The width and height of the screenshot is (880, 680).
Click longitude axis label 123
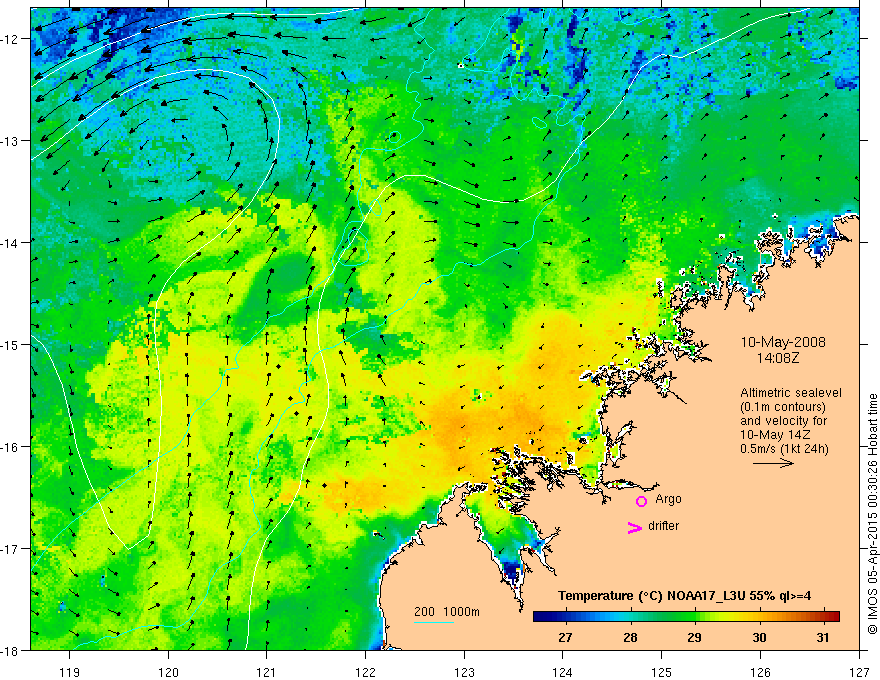[464, 672]
